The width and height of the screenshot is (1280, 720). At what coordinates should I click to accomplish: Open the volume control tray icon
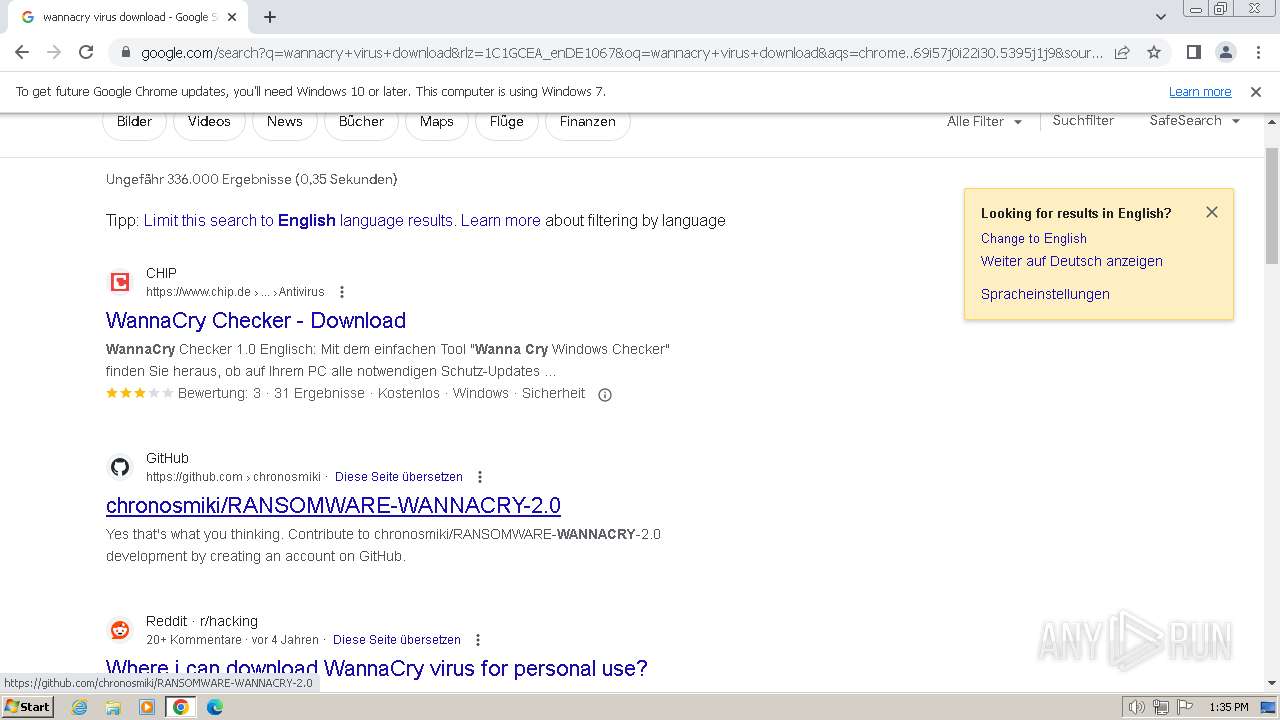click(x=1136, y=707)
